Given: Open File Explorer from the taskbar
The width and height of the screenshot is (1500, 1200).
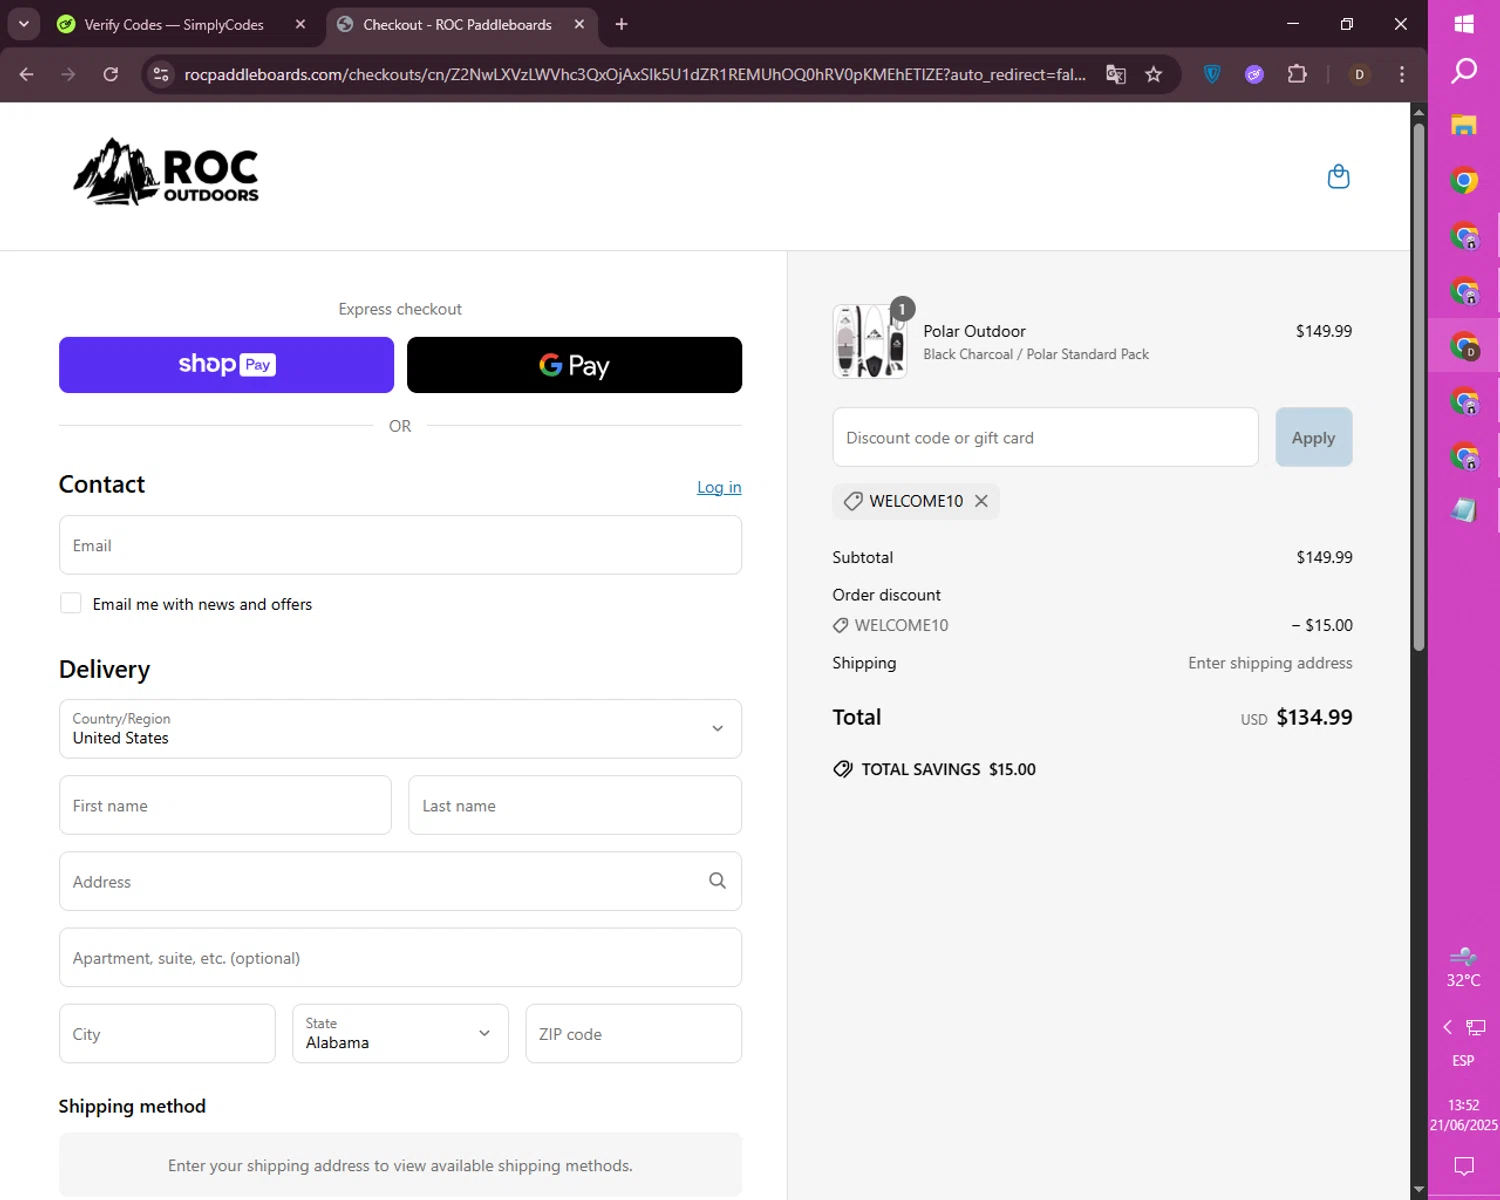Looking at the screenshot, I should 1464,125.
